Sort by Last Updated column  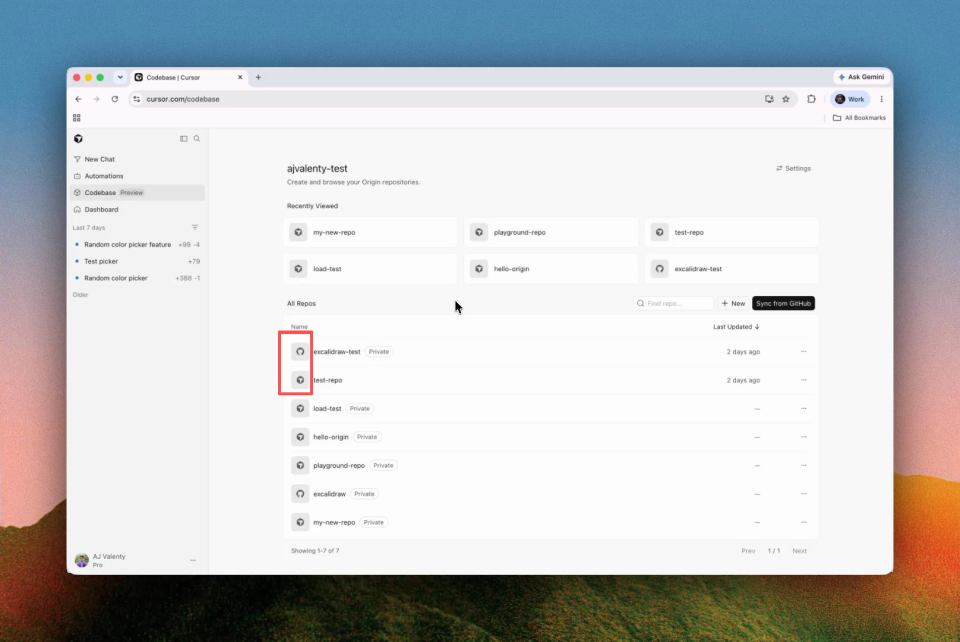coord(736,327)
